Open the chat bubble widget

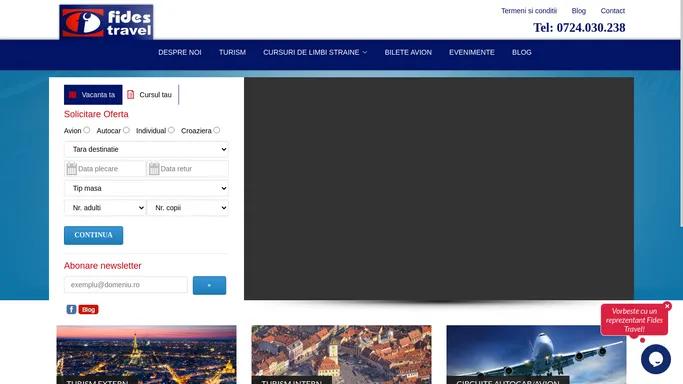coord(656,359)
